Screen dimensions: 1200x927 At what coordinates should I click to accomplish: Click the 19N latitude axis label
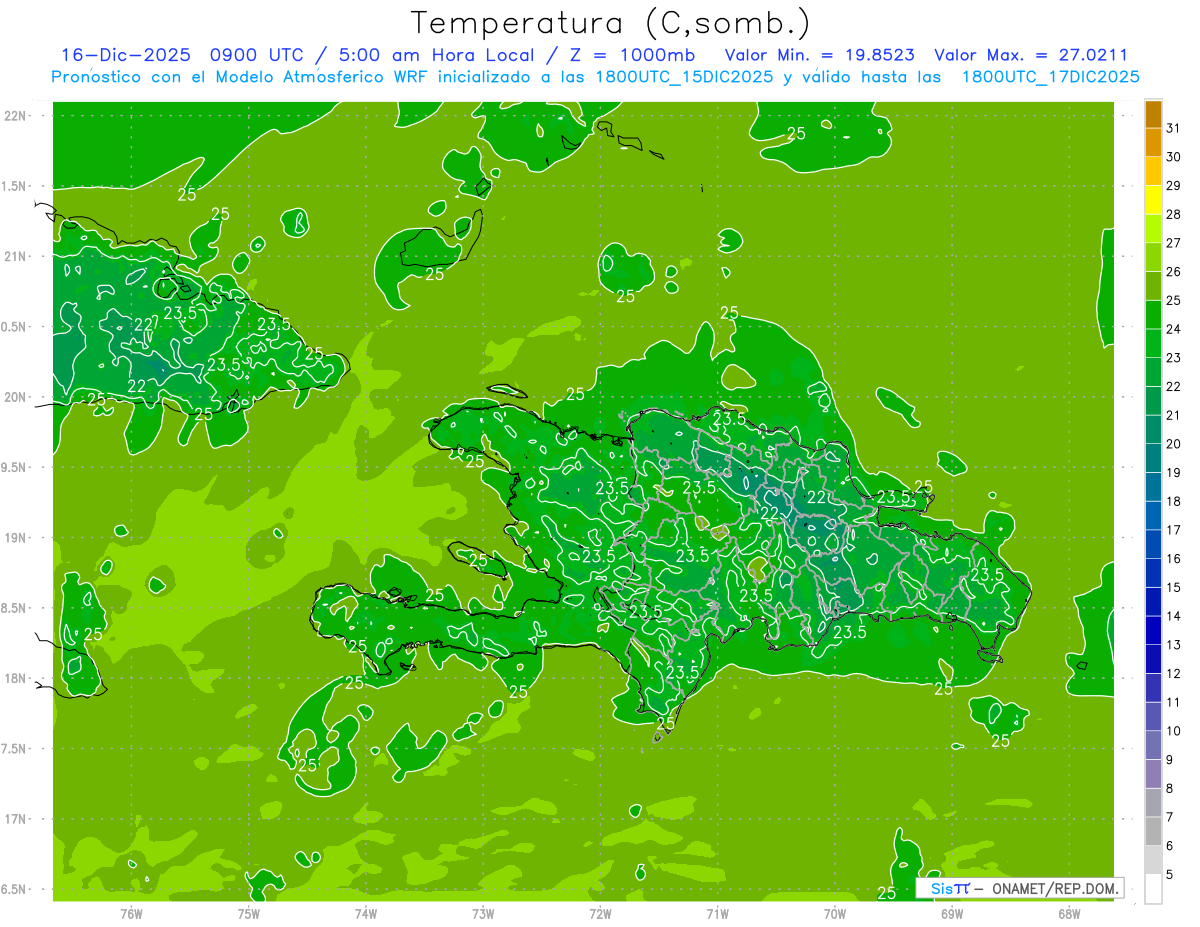pyautogui.click(x=16, y=538)
